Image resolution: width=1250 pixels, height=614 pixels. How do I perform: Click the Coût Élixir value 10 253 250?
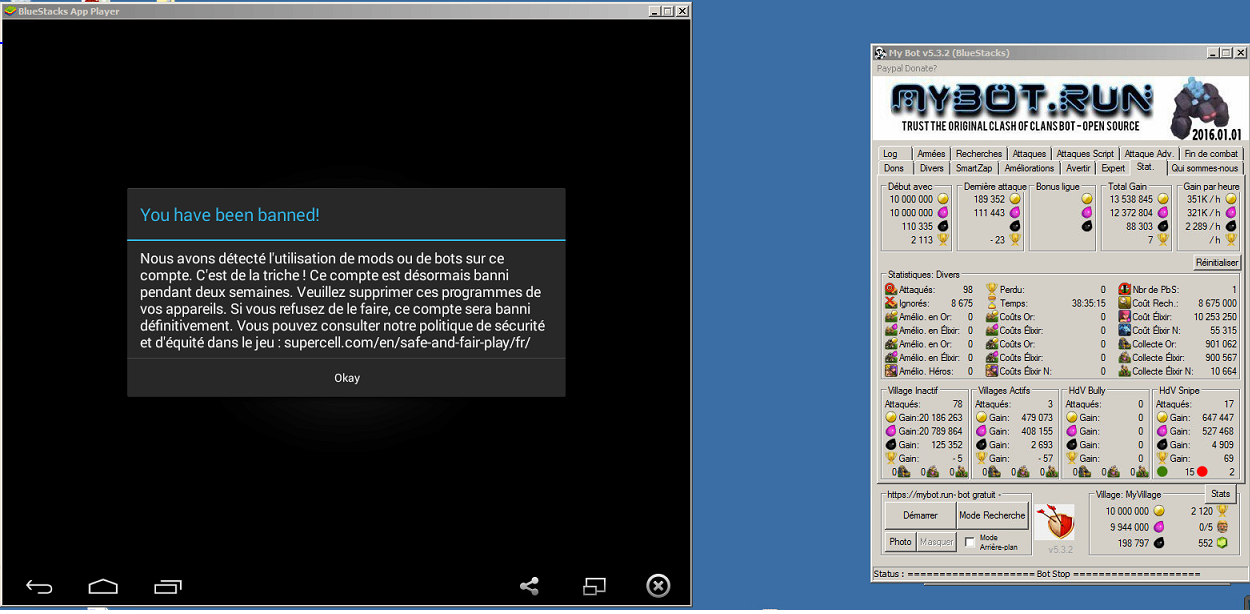point(1214,317)
